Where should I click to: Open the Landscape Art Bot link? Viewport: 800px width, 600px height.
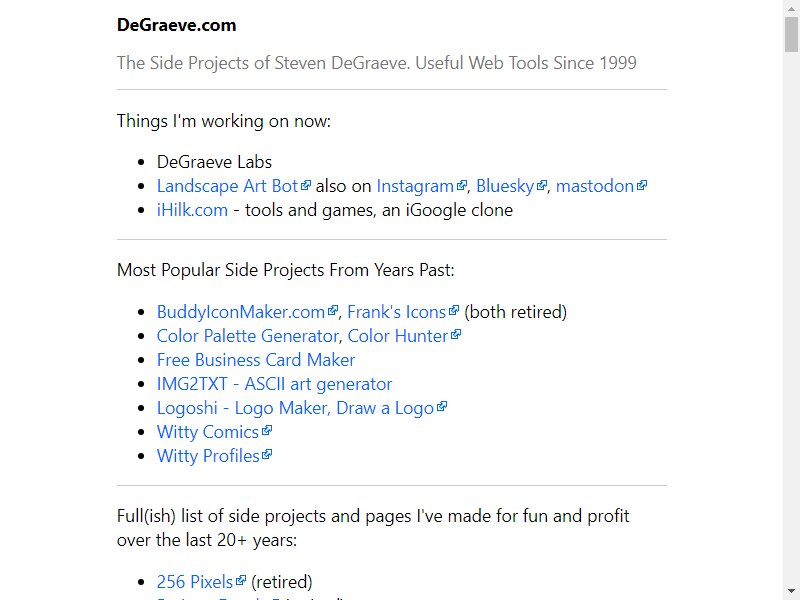[227, 186]
